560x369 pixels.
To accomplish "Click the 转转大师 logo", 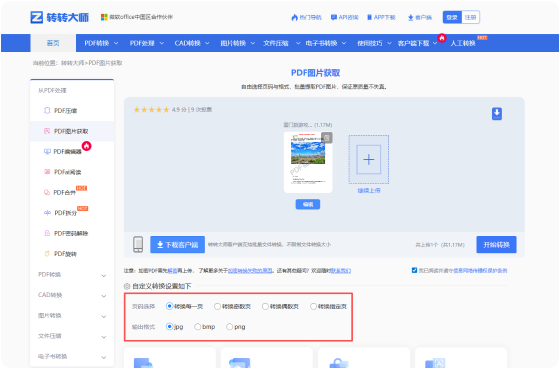I will pyautogui.click(x=60, y=17).
